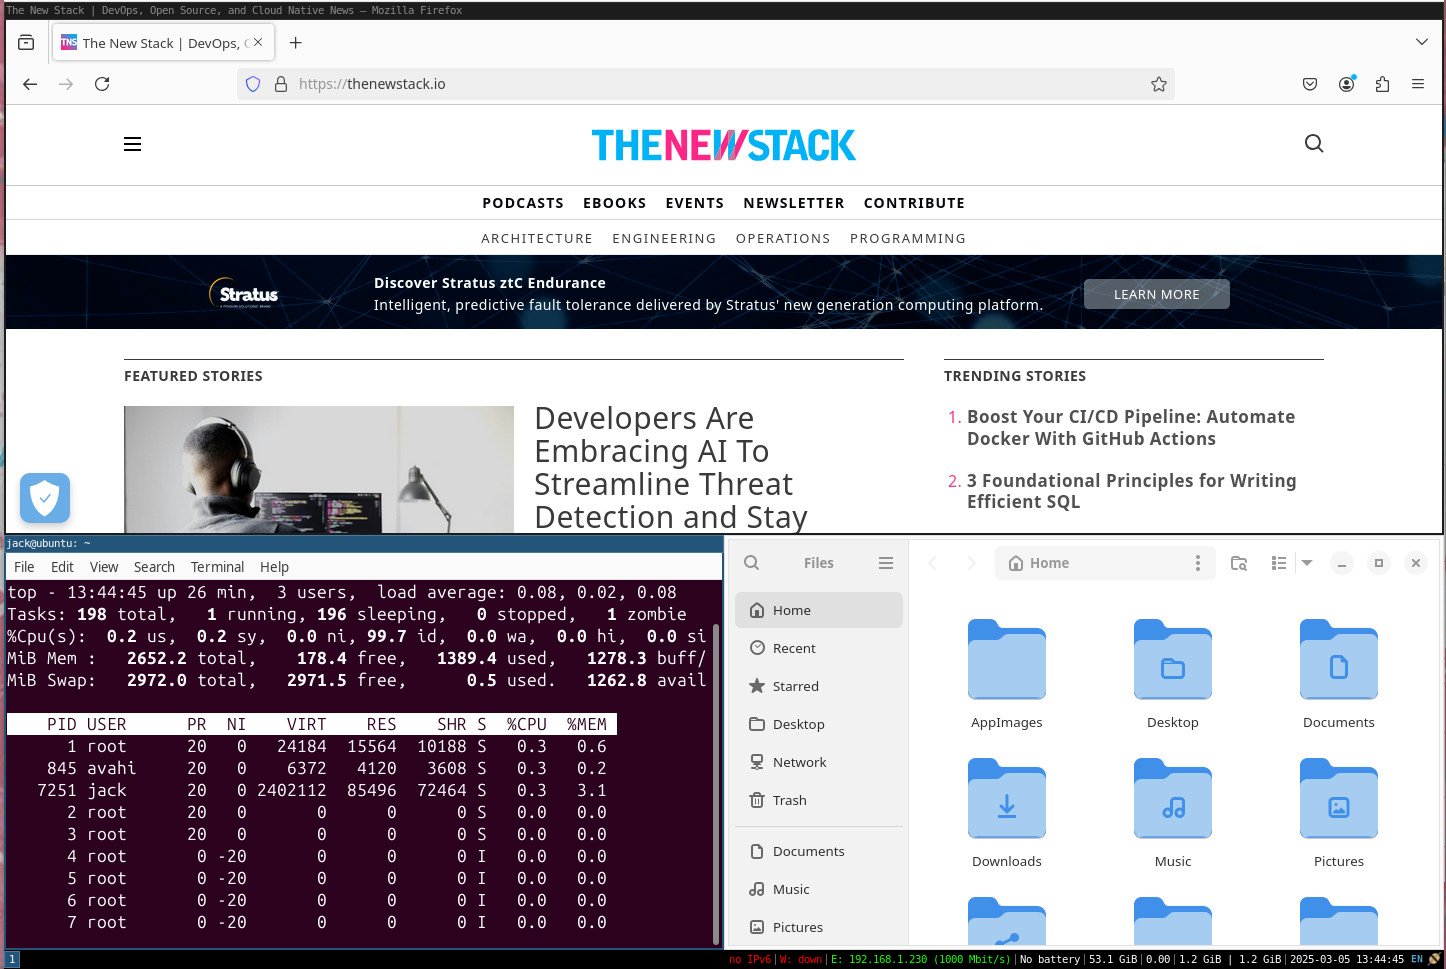Reload the current Firefox page

click(x=102, y=84)
